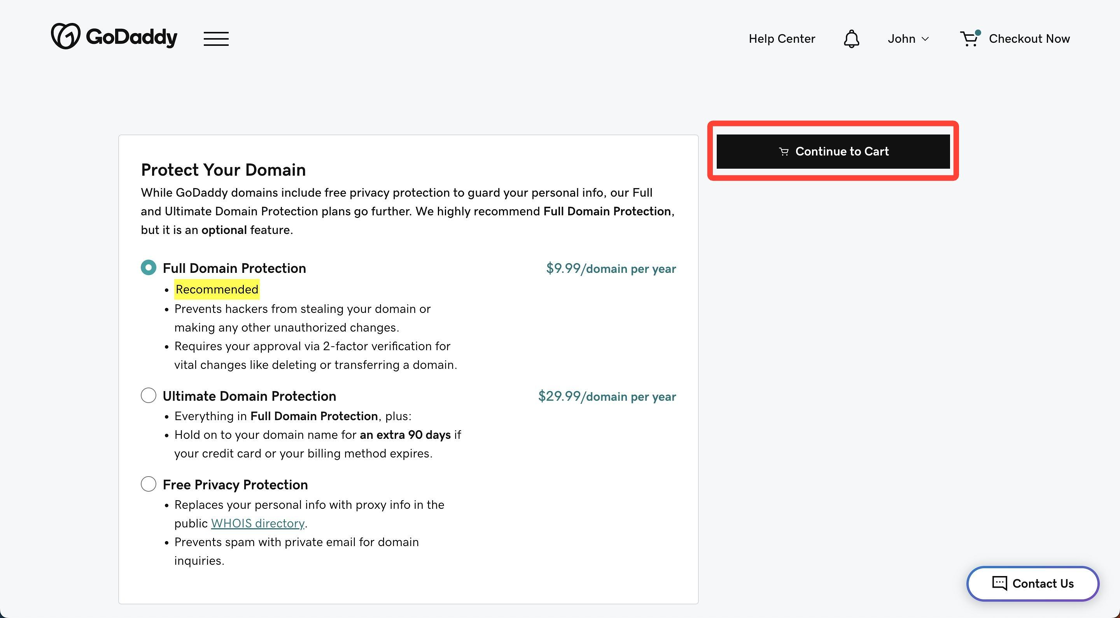The height and width of the screenshot is (618, 1120).
Task: Open the Help Center link
Action: click(x=781, y=39)
